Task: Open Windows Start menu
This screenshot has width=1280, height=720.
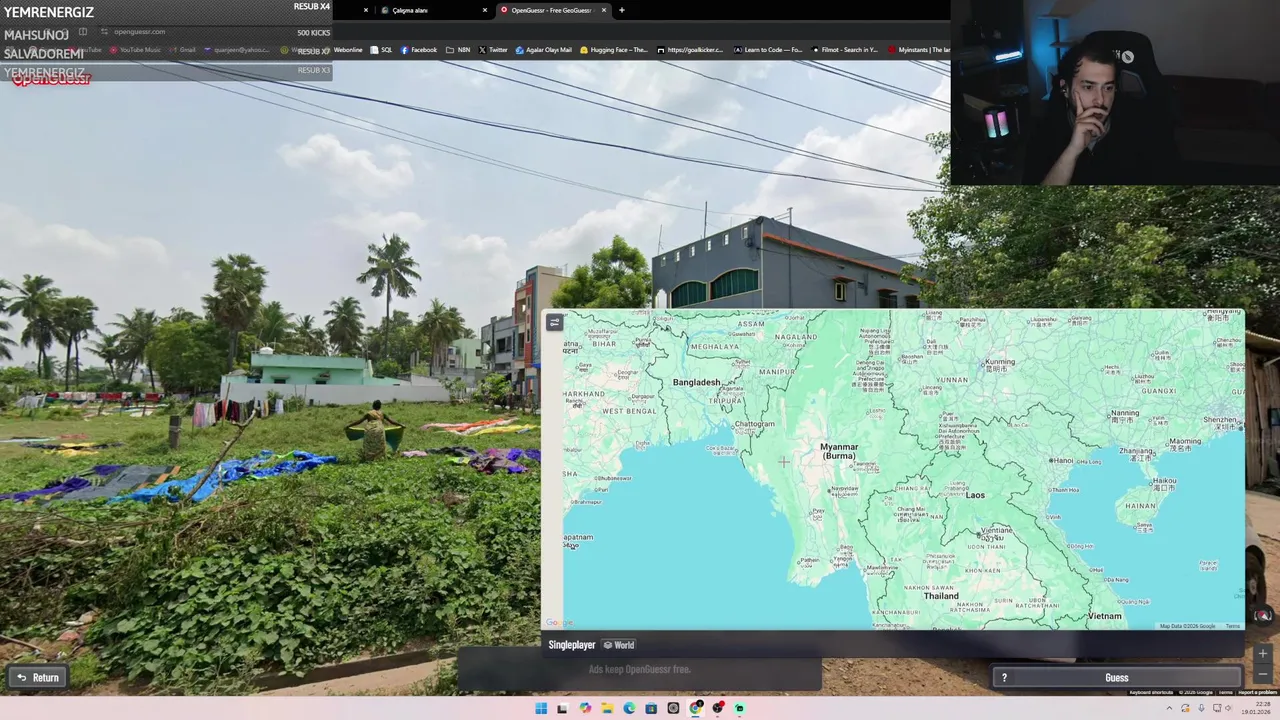Action: (541, 708)
